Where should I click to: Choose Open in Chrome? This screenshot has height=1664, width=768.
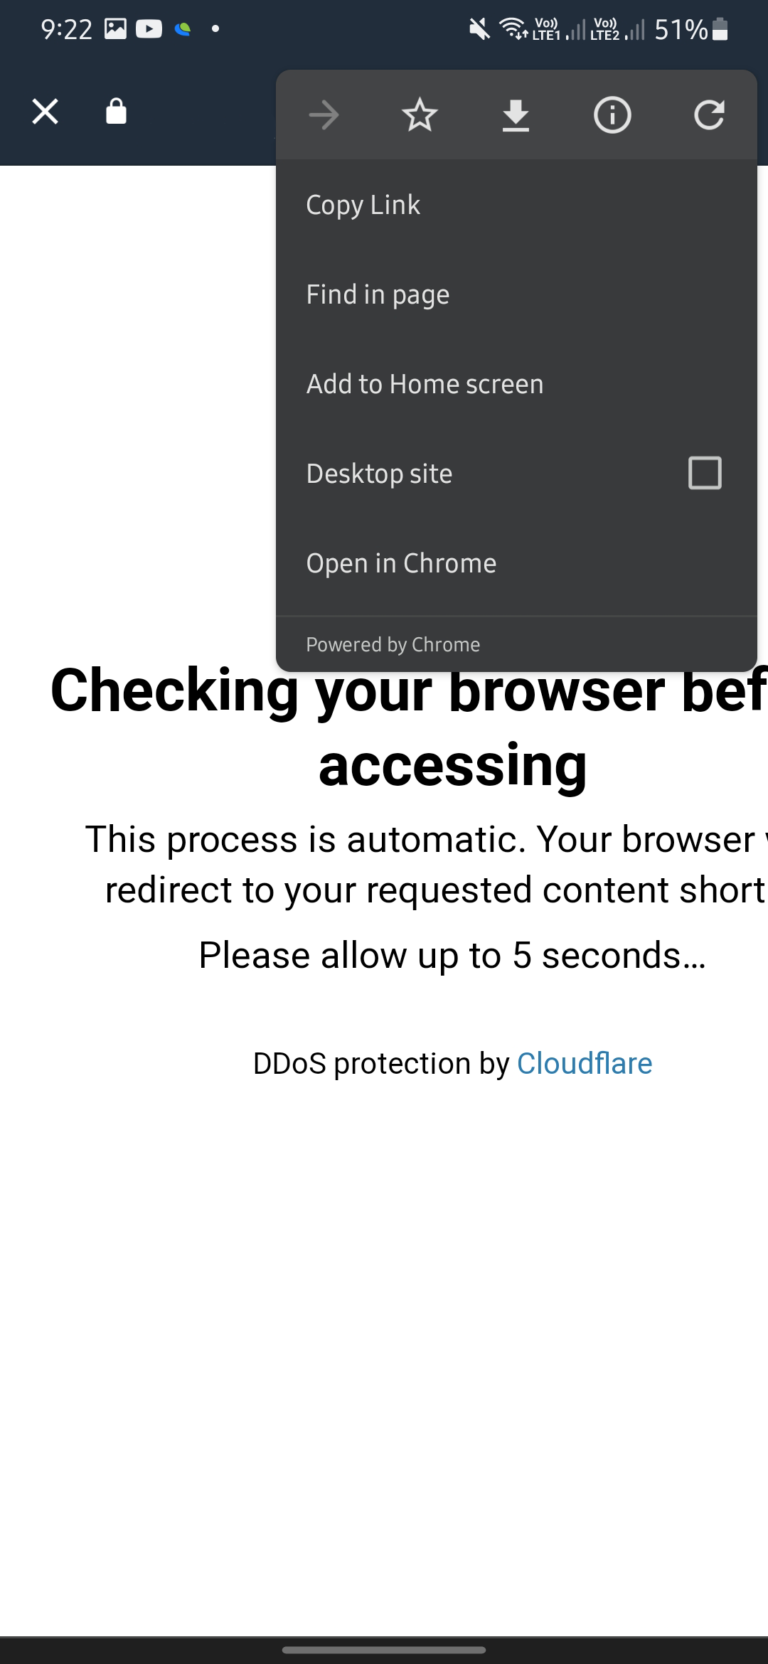(401, 563)
